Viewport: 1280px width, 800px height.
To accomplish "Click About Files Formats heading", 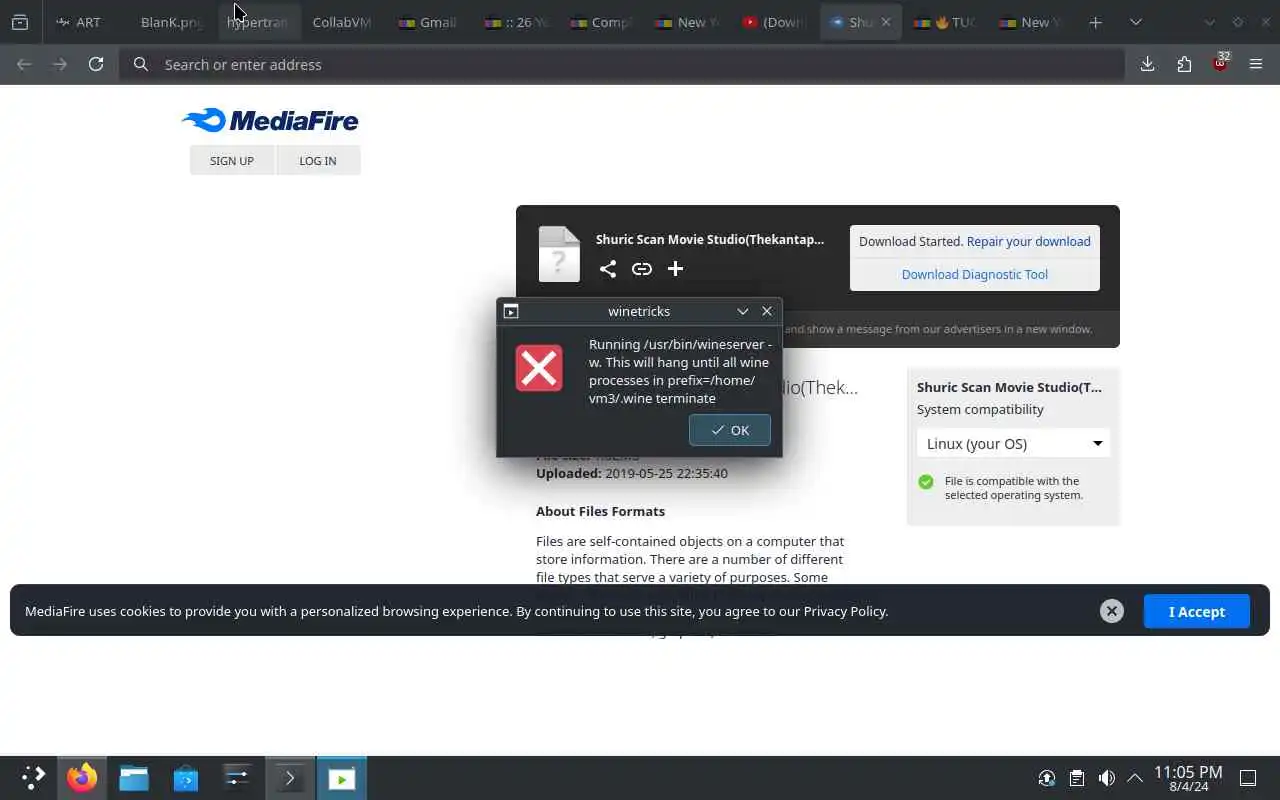I will tap(600, 511).
